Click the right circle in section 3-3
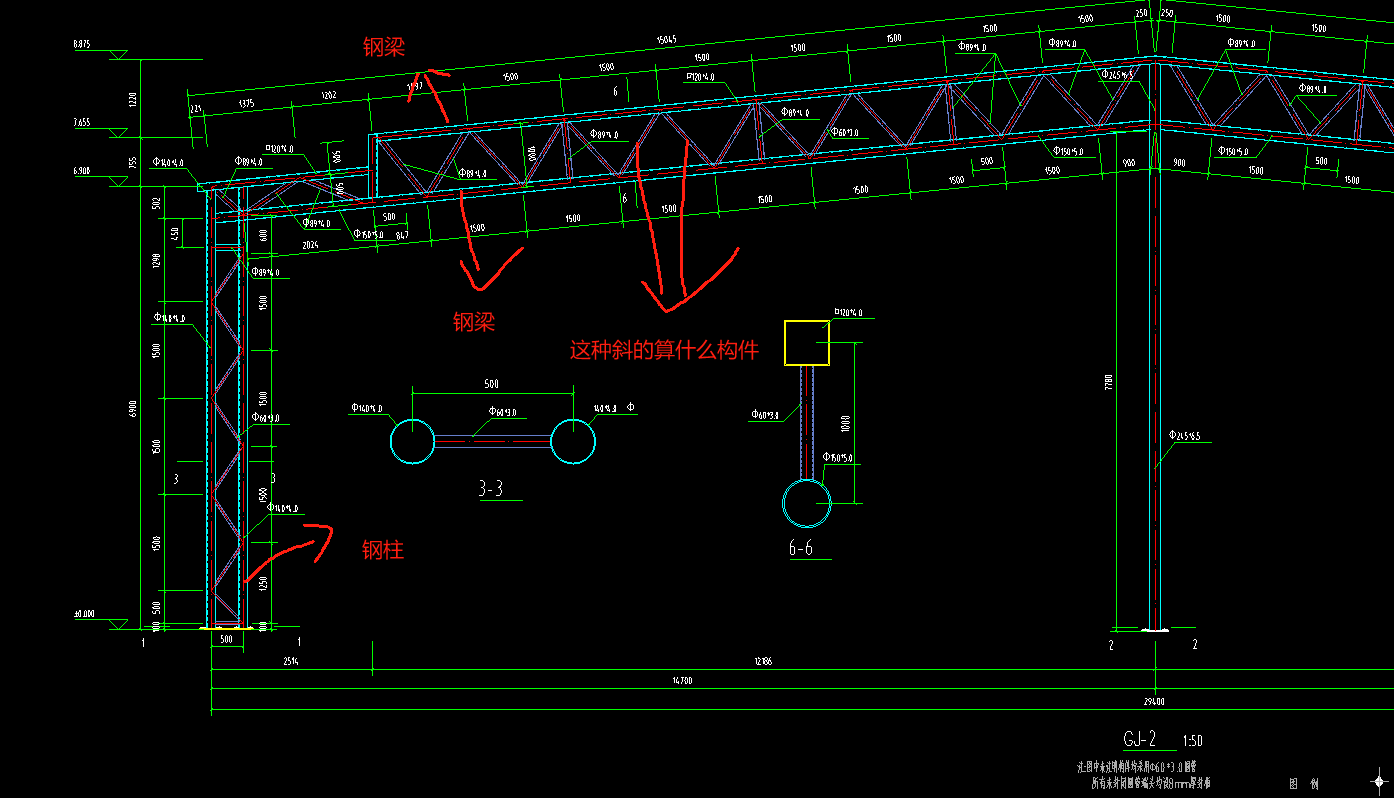Viewport: 1394px width, 798px height. click(x=572, y=441)
